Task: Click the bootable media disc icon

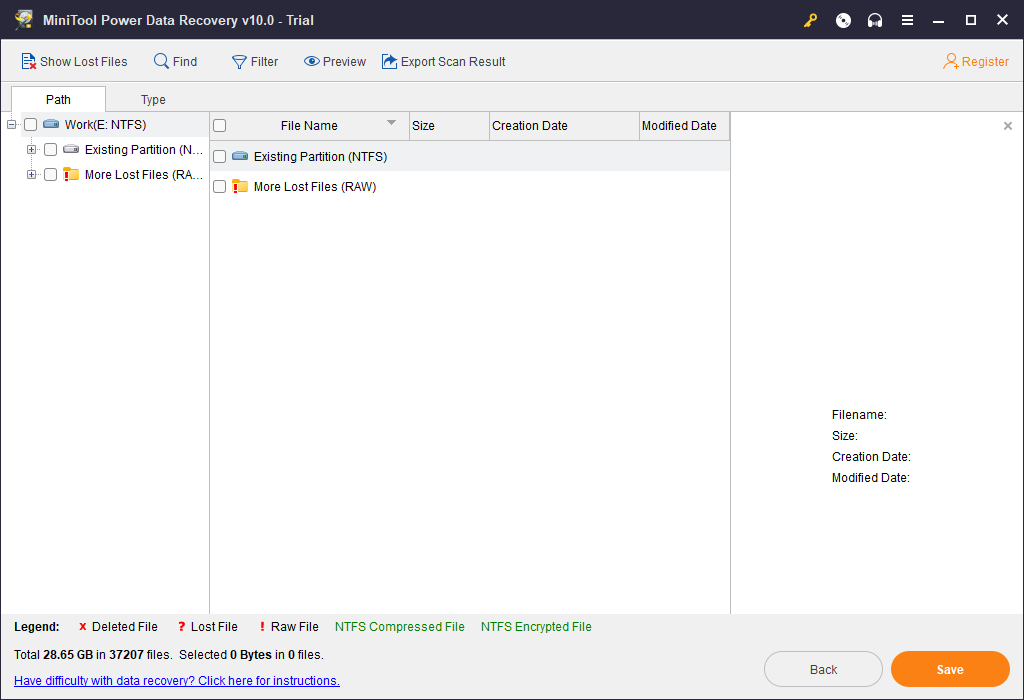Action: 843,20
